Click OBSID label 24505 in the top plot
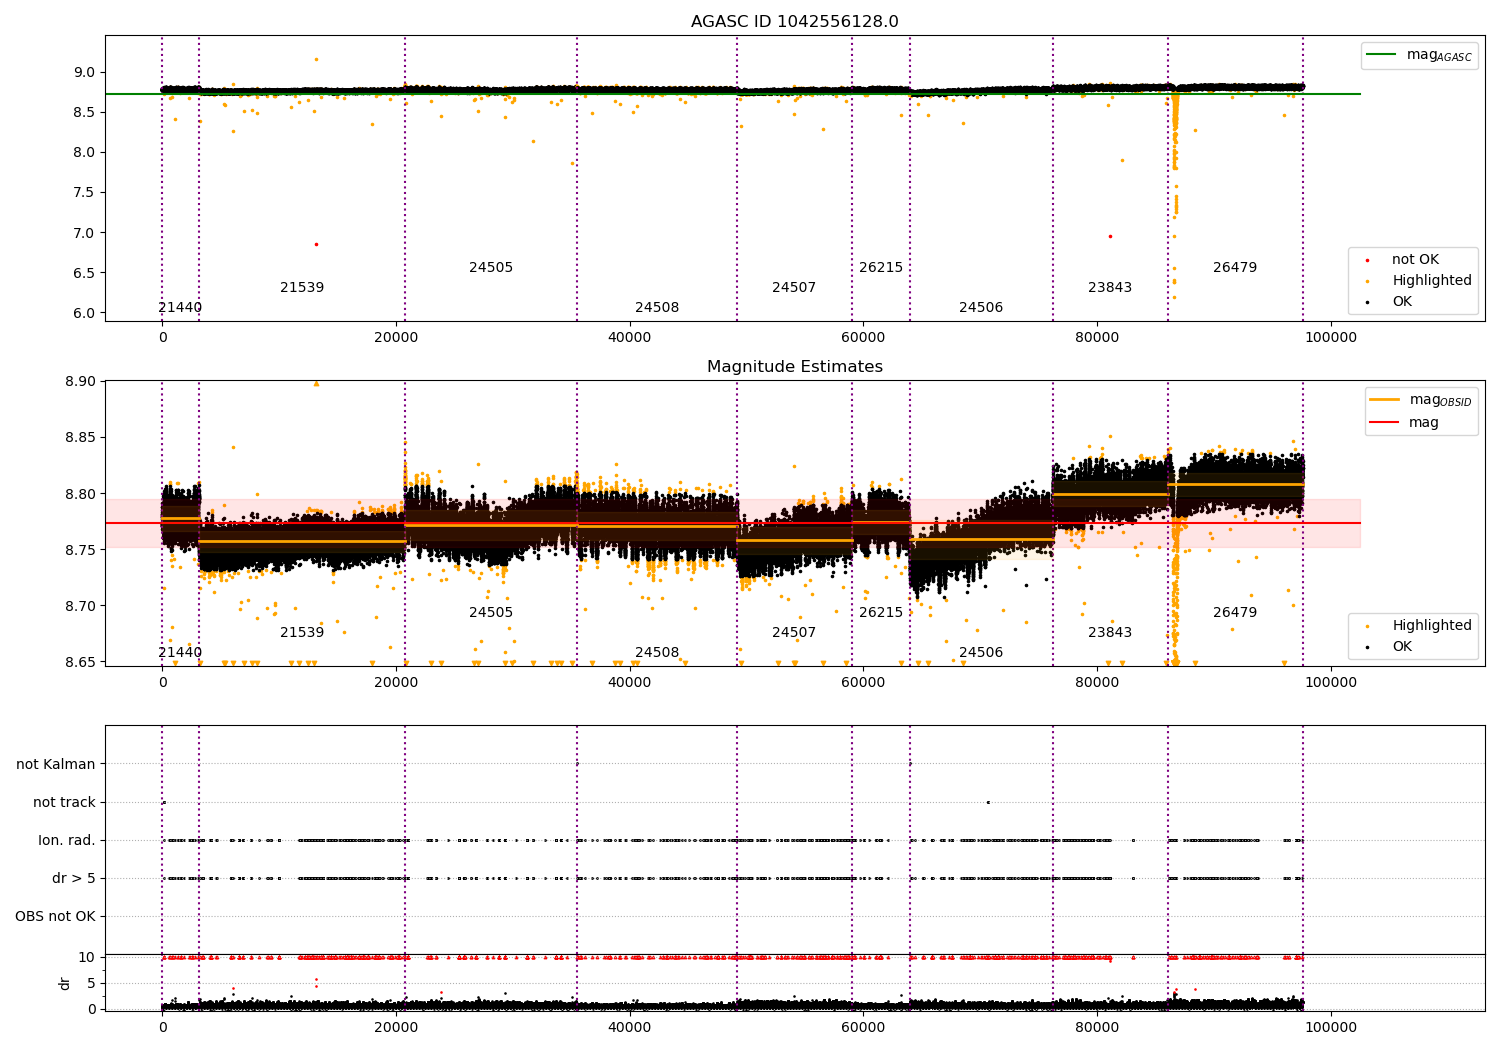Viewport: 1500px width, 1050px height. point(491,268)
